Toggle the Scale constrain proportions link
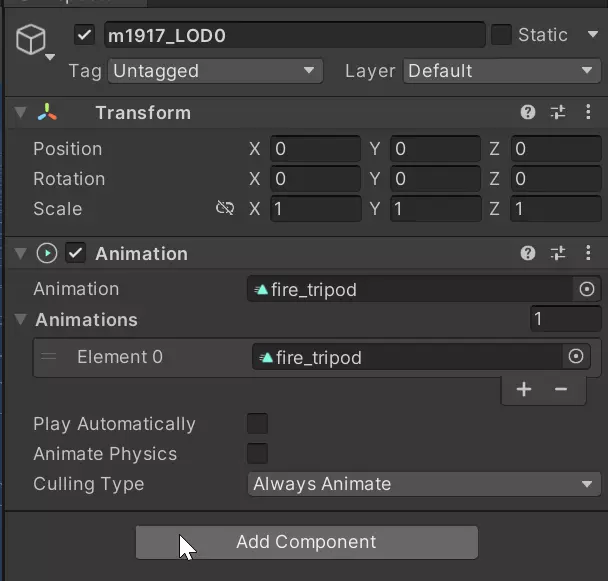Image resolution: width=608 pixels, height=581 pixels. click(225, 209)
